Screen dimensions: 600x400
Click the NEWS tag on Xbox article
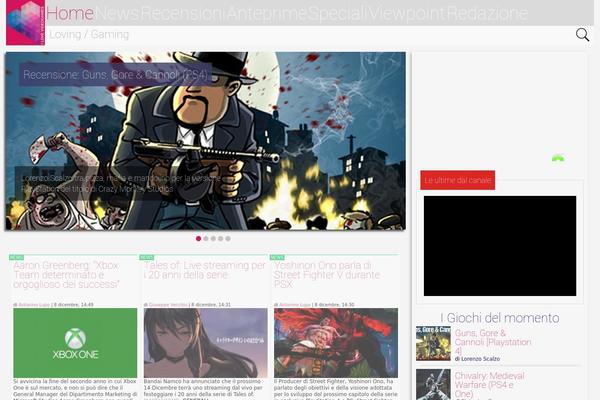[x=16, y=258]
